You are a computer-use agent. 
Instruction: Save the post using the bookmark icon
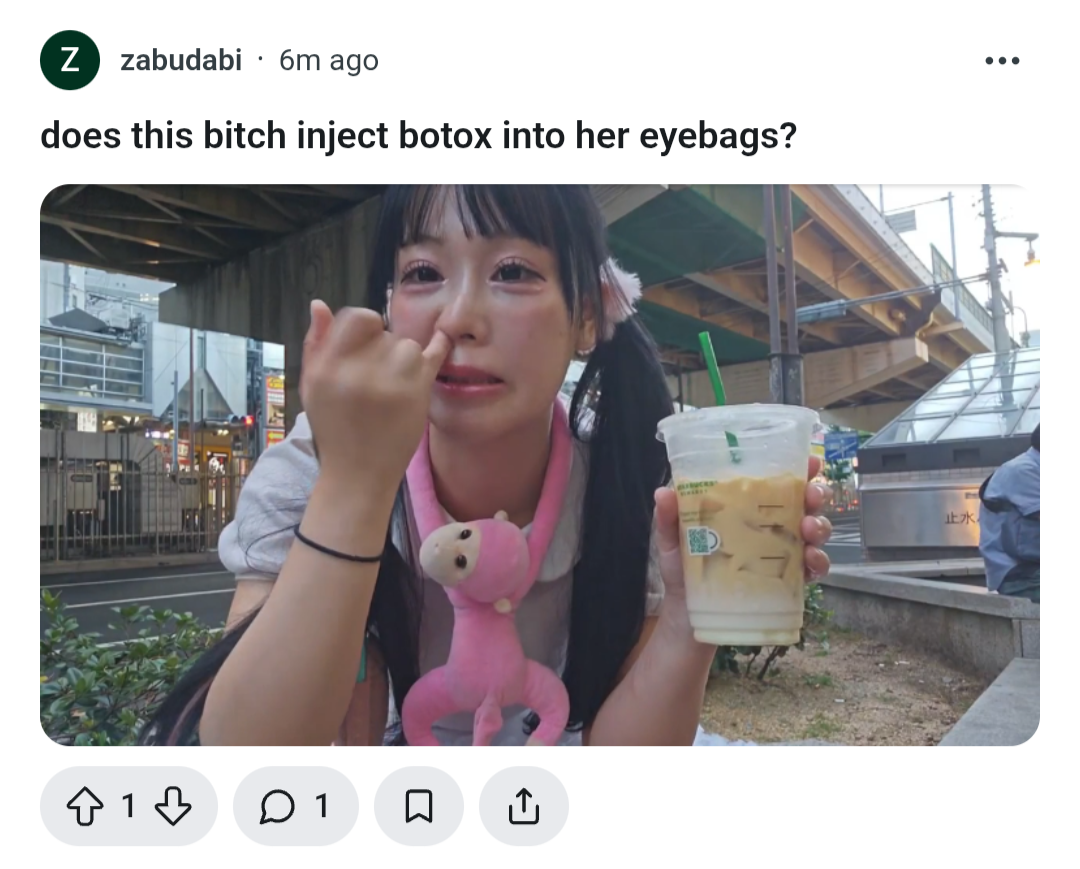point(419,806)
